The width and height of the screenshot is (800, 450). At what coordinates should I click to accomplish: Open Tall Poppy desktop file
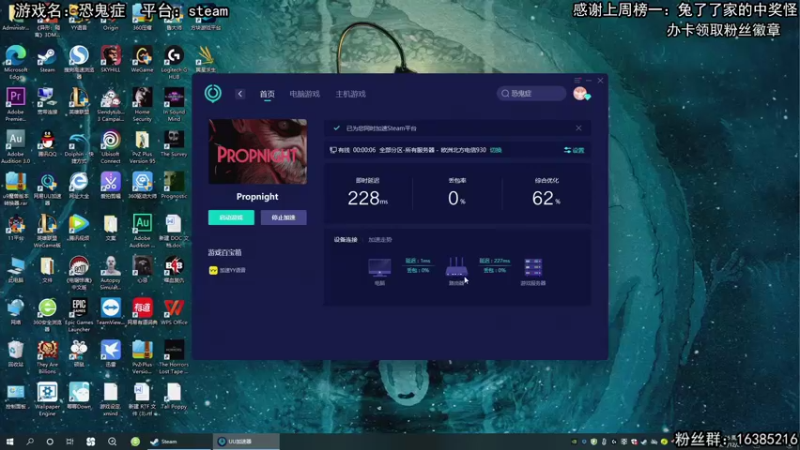[174, 396]
